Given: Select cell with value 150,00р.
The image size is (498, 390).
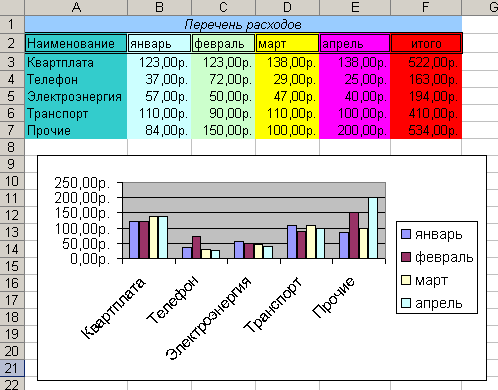Looking at the screenshot, I should (x=223, y=130).
